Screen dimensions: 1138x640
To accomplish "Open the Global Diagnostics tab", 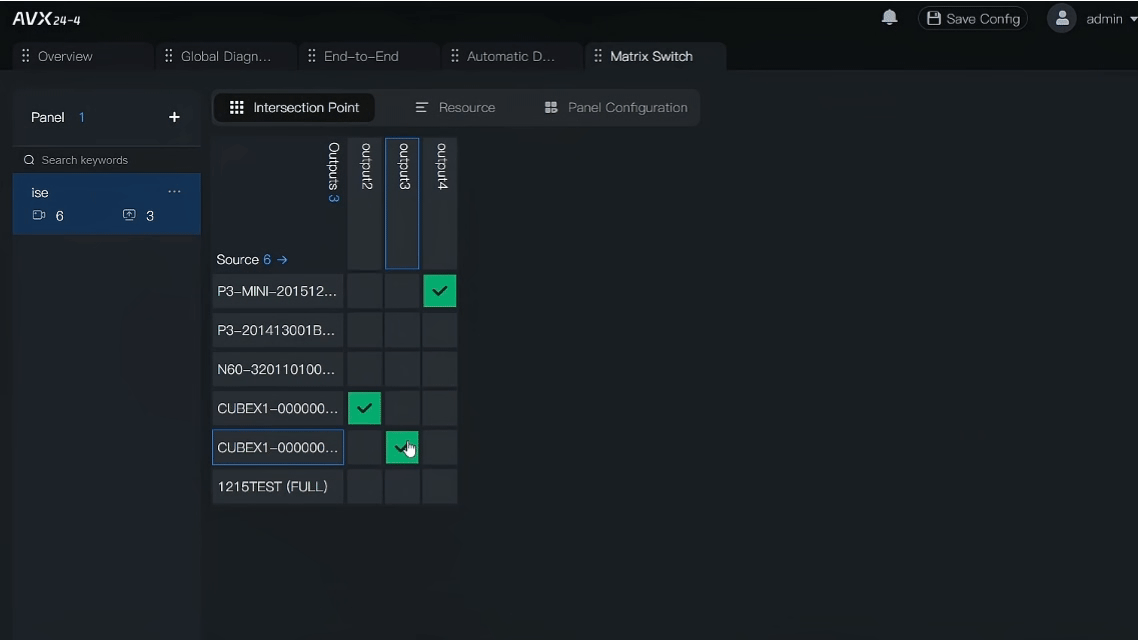I will click(225, 57).
